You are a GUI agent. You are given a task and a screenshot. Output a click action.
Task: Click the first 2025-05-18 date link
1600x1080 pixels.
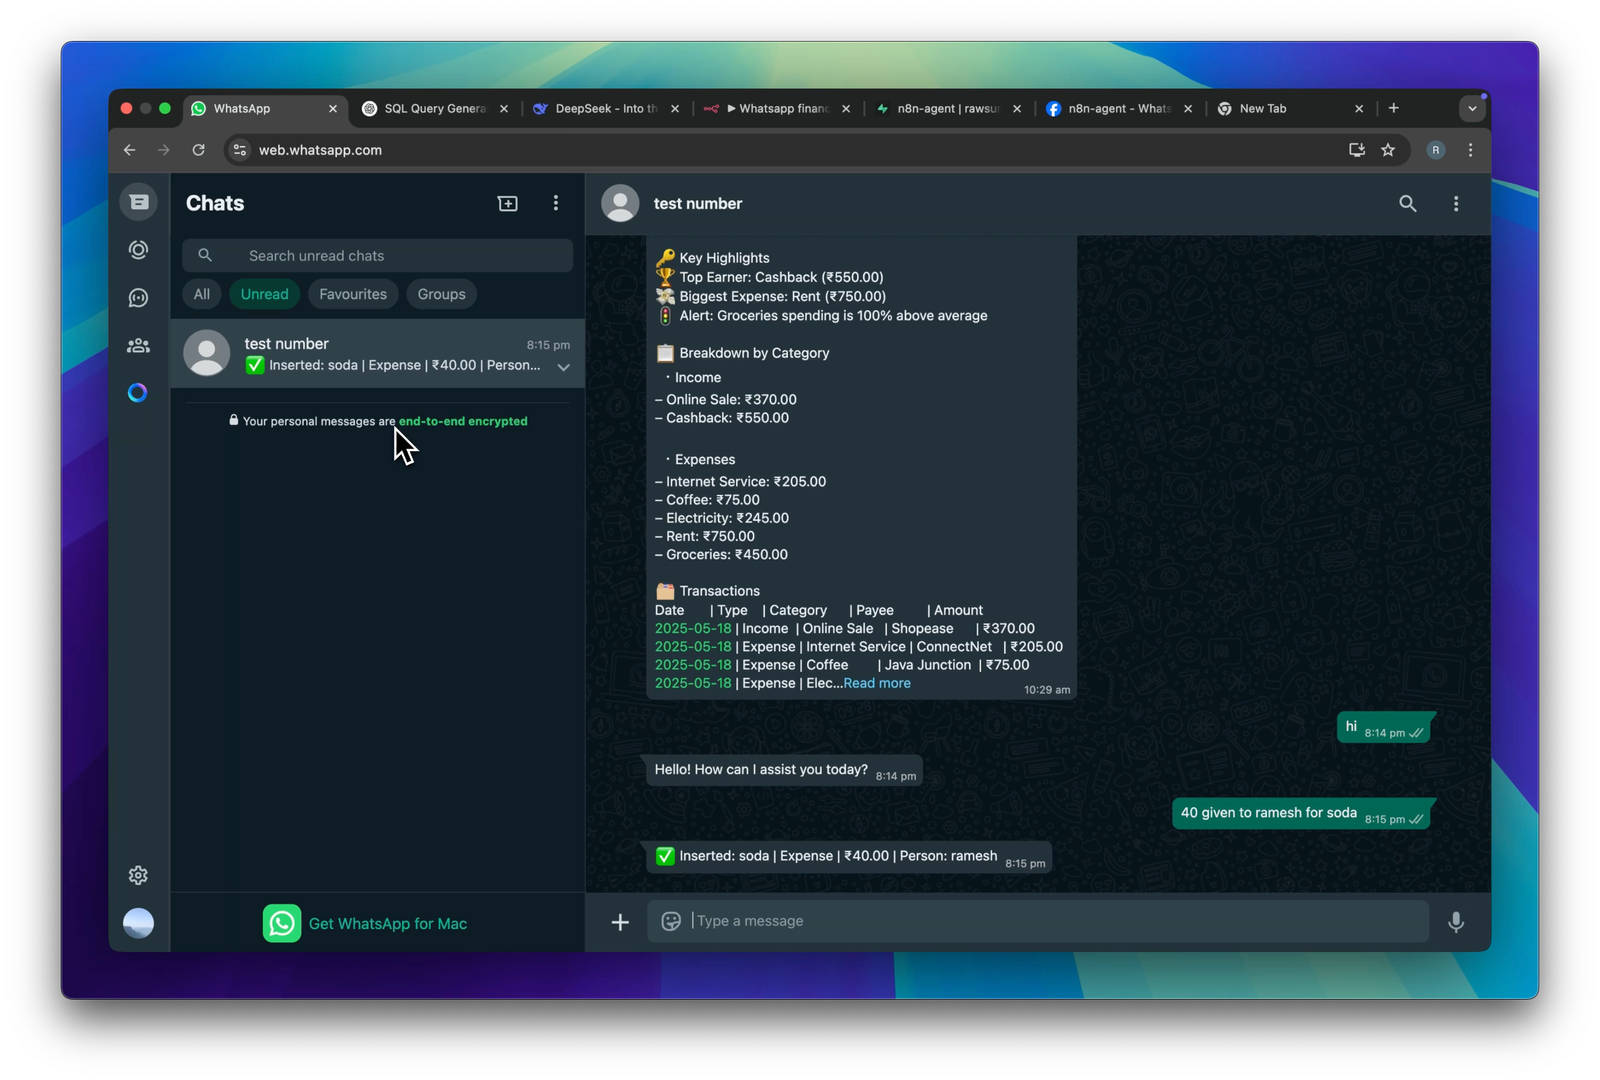click(693, 628)
